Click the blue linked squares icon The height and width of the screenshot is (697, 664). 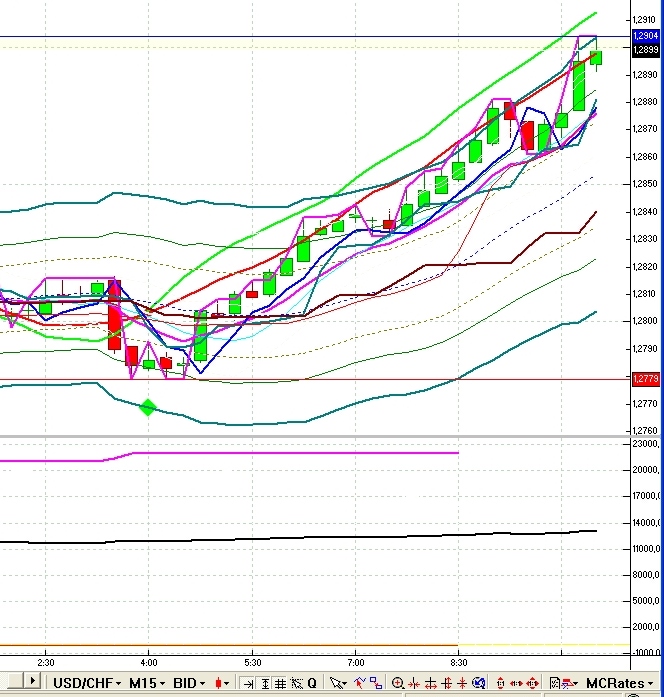pyautogui.click(x=376, y=682)
